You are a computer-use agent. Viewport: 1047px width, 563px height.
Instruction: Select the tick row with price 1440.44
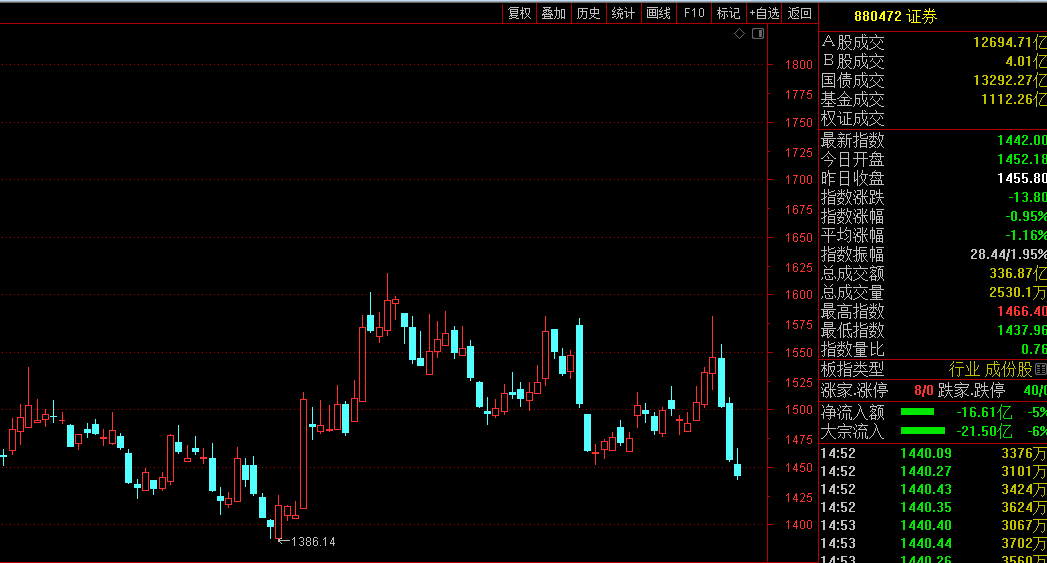933,544
